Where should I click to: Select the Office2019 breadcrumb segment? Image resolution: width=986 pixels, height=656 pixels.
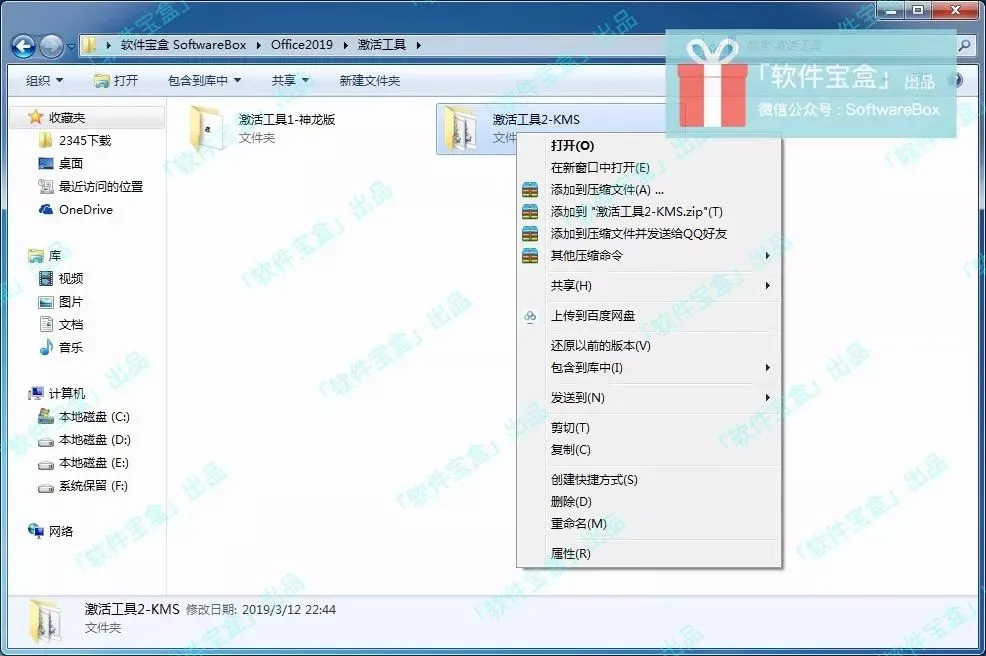[302, 45]
